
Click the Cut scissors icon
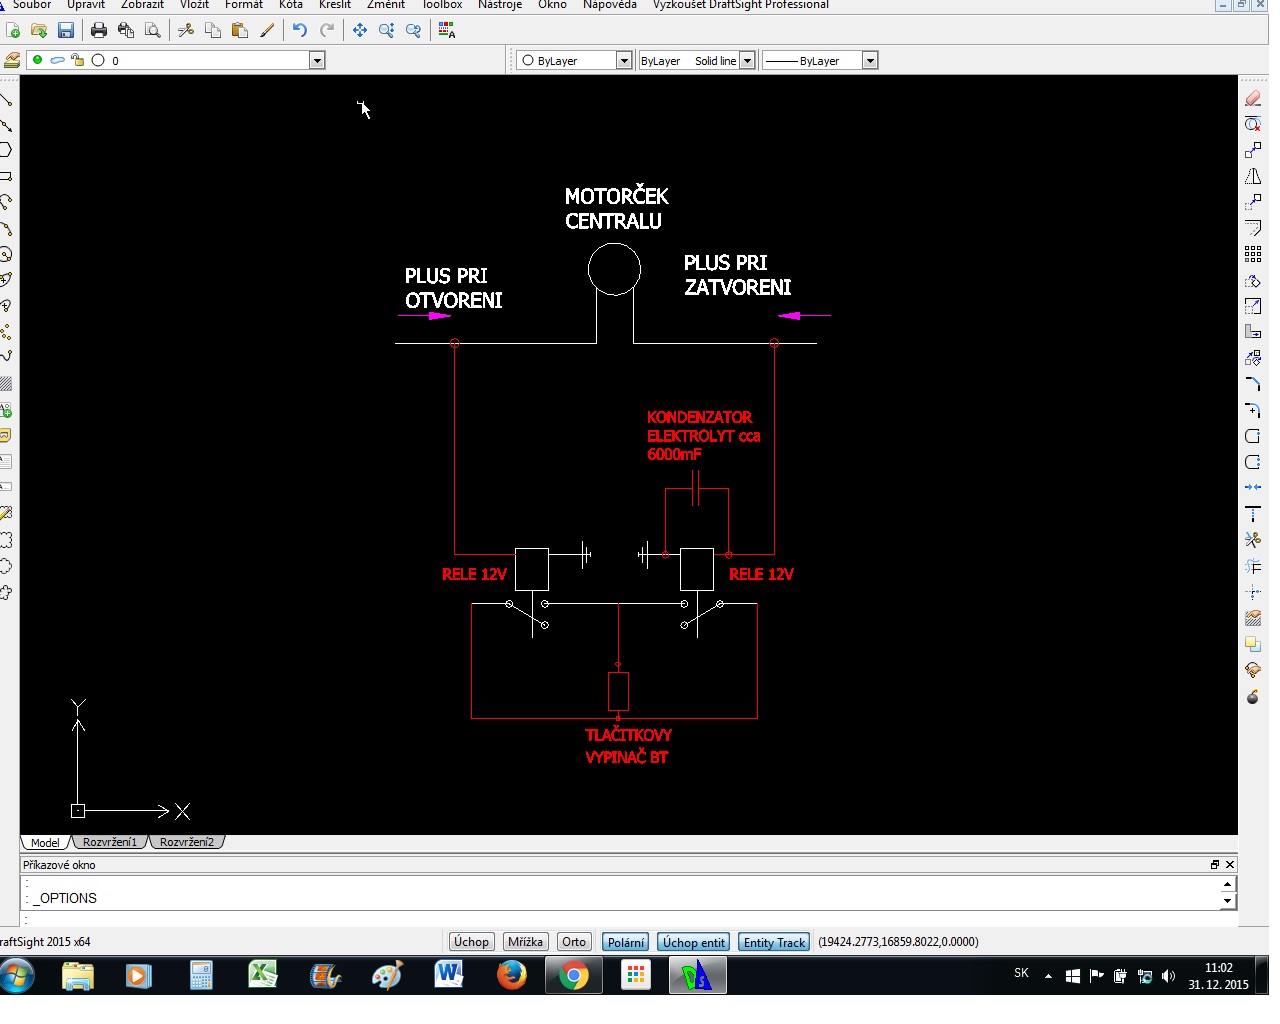186,31
